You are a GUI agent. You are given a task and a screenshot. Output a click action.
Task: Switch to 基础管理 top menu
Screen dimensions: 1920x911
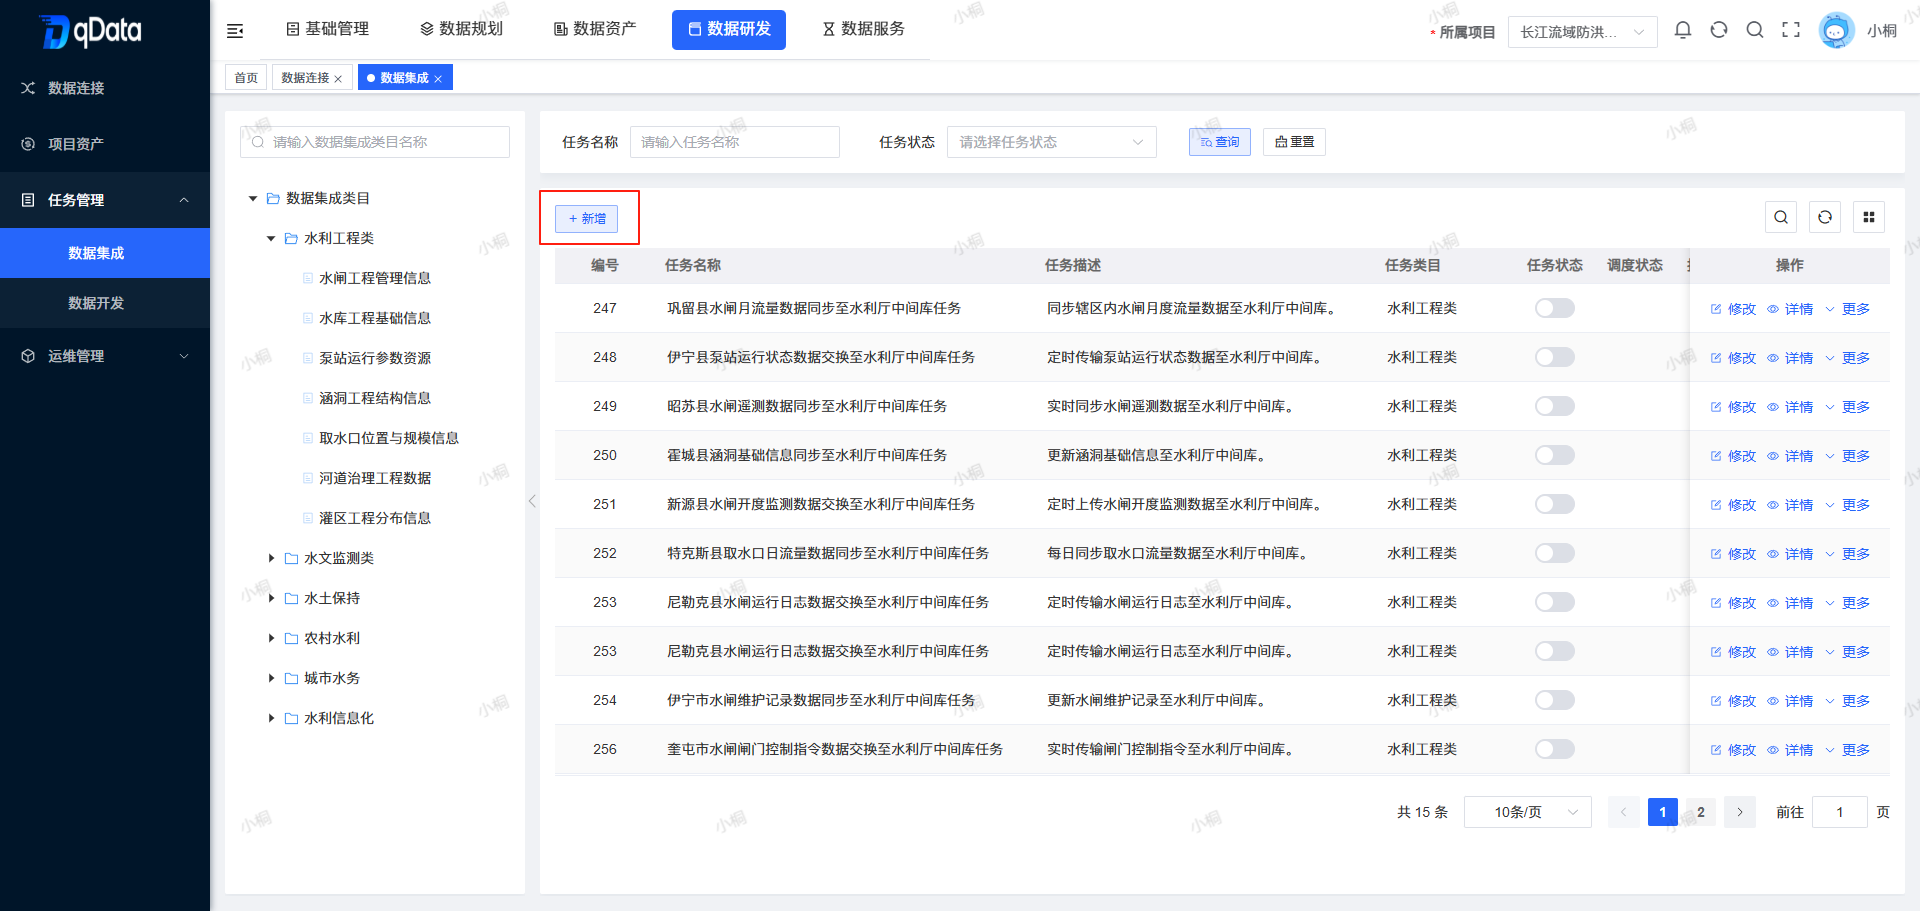click(327, 29)
